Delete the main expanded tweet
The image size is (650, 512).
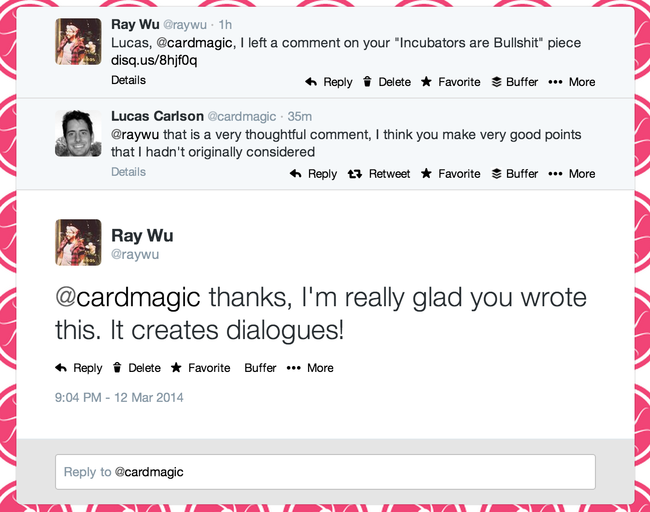[136, 368]
